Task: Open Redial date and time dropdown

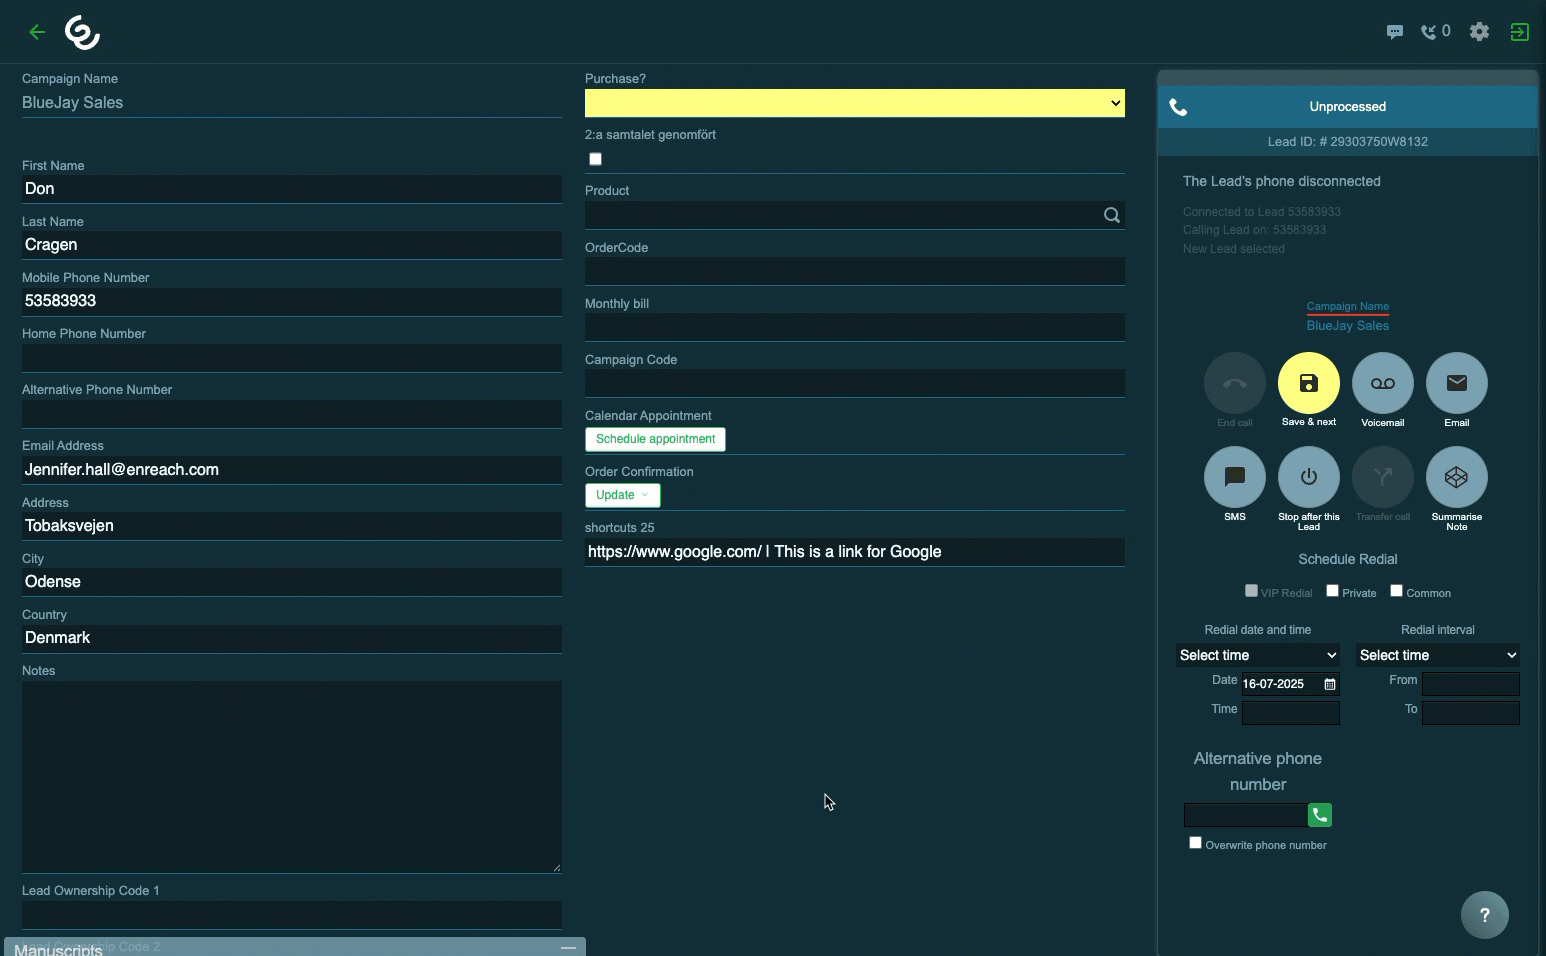Action: click(x=1257, y=655)
